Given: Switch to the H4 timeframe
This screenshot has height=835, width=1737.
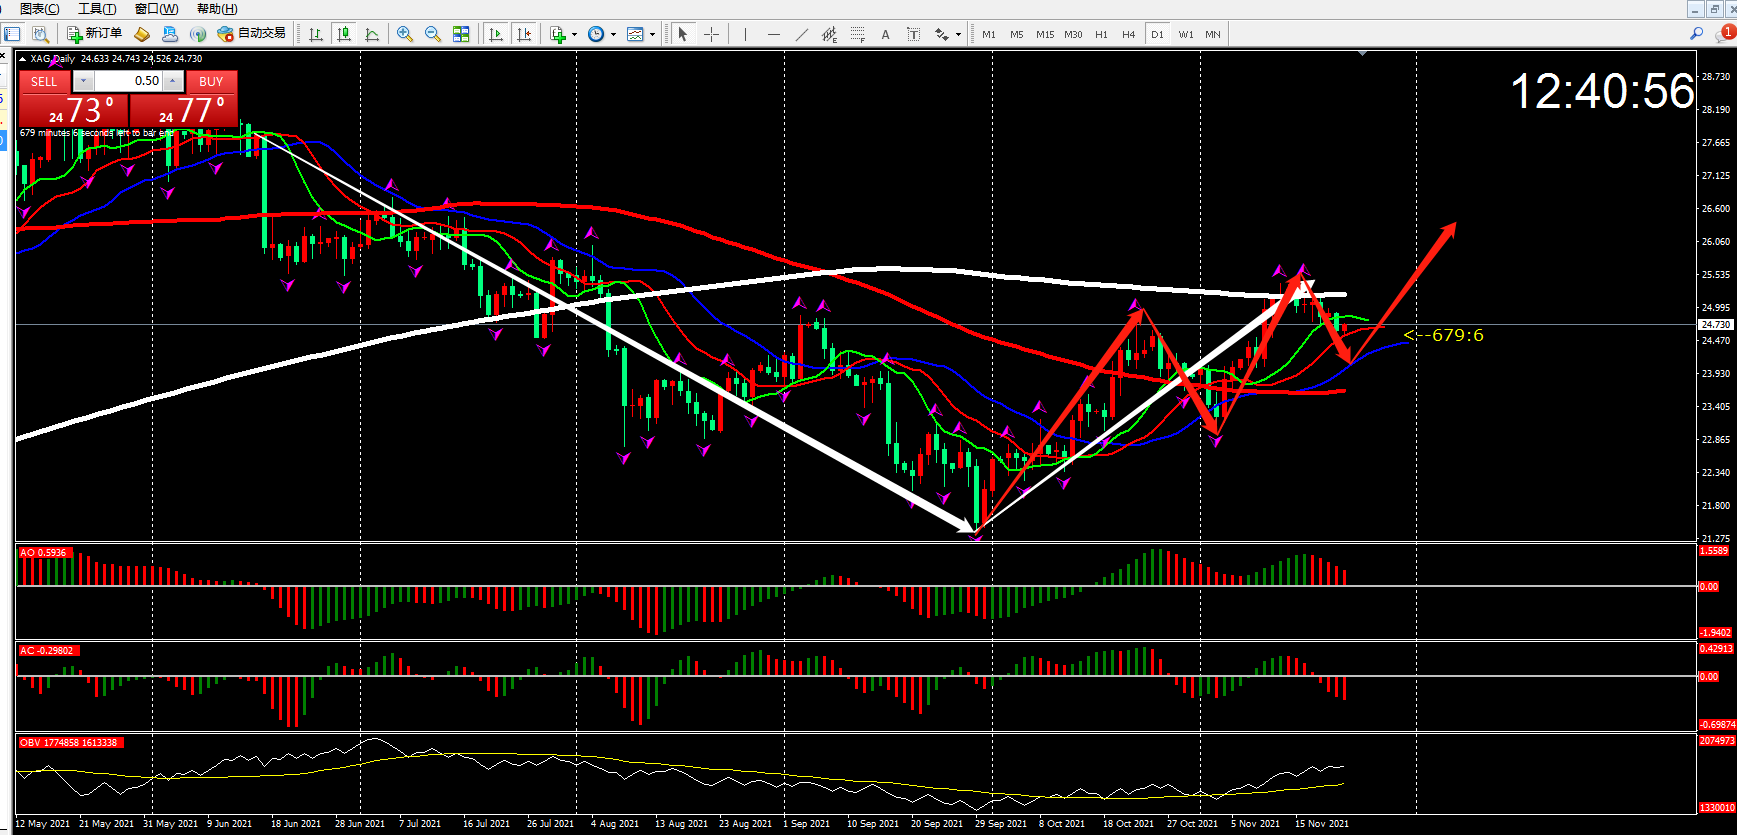Looking at the screenshot, I should [1128, 34].
